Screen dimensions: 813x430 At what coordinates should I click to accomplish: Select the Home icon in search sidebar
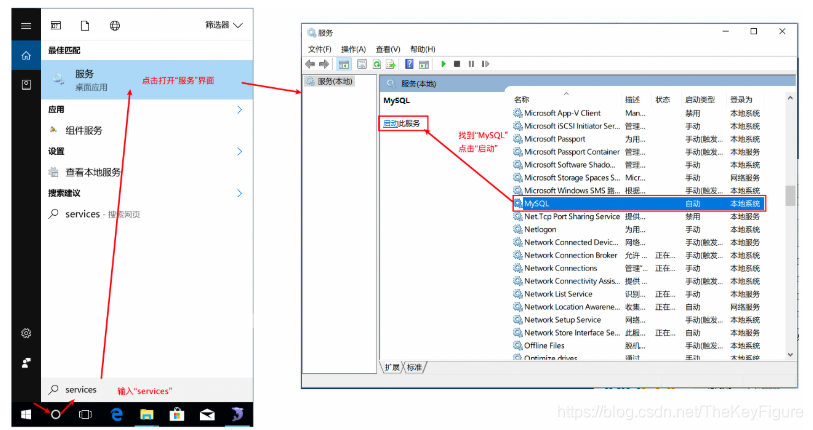click(26, 56)
